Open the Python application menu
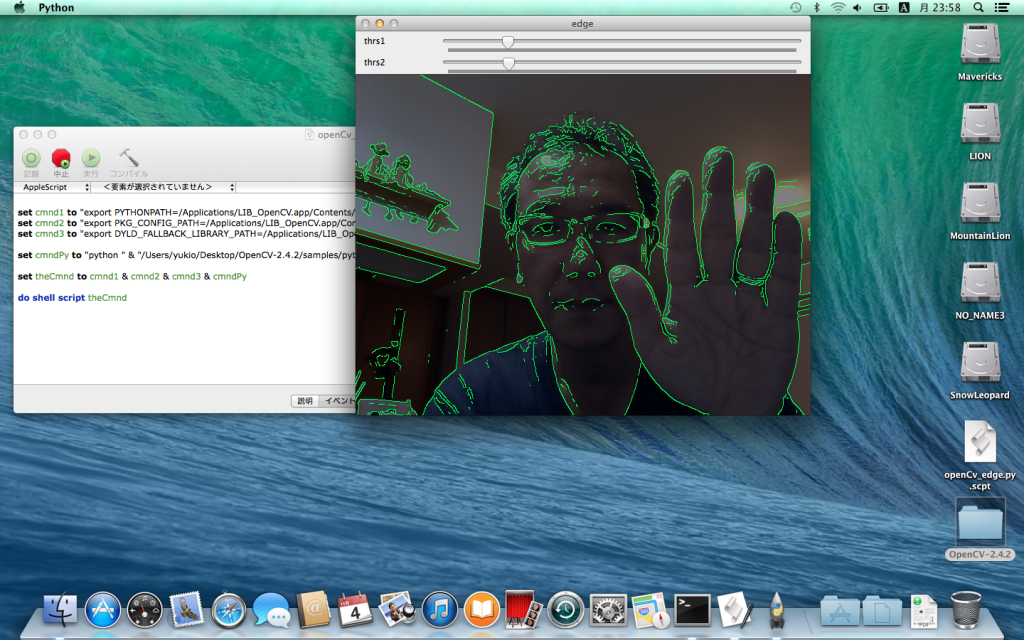The width and height of the screenshot is (1024, 640). coord(56,8)
